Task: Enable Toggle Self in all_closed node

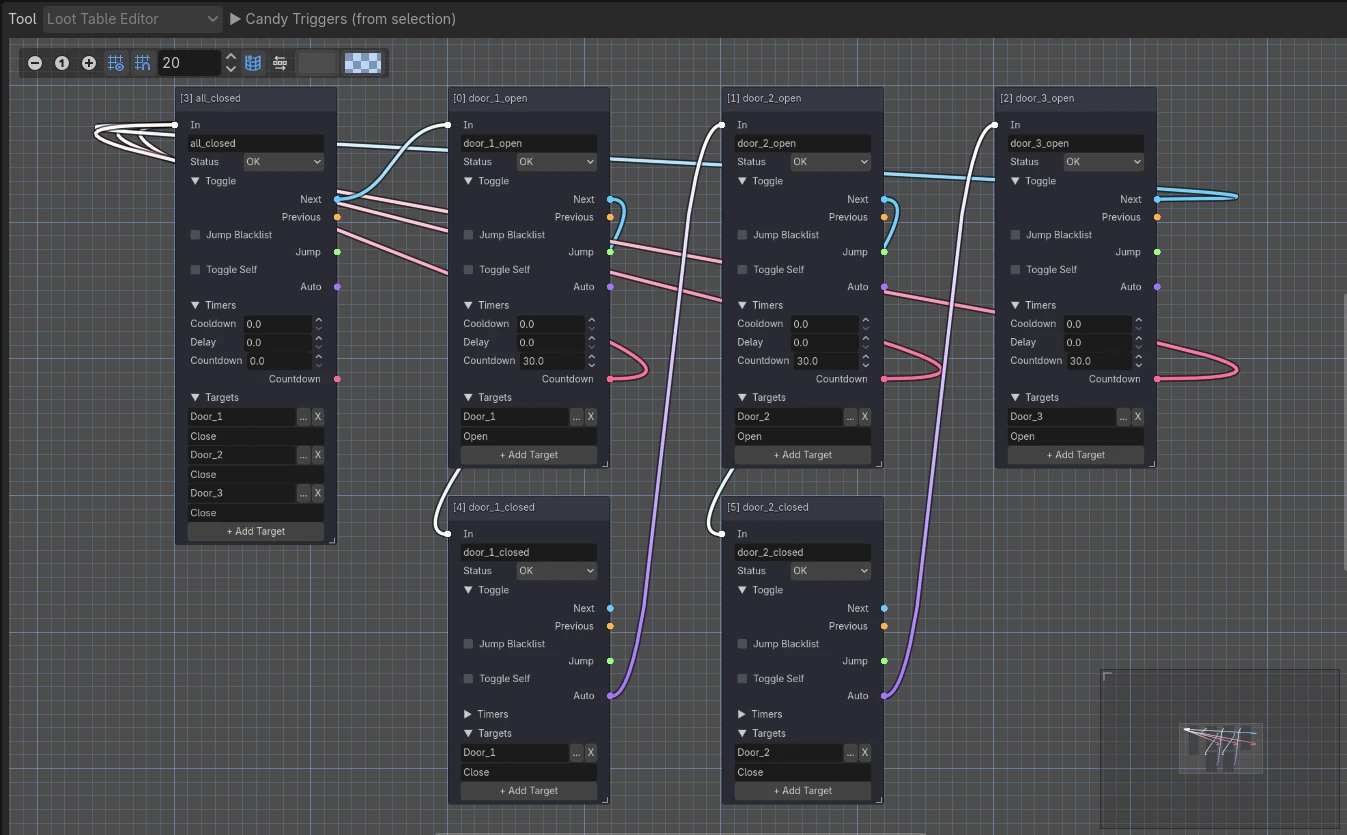Action: (x=196, y=269)
